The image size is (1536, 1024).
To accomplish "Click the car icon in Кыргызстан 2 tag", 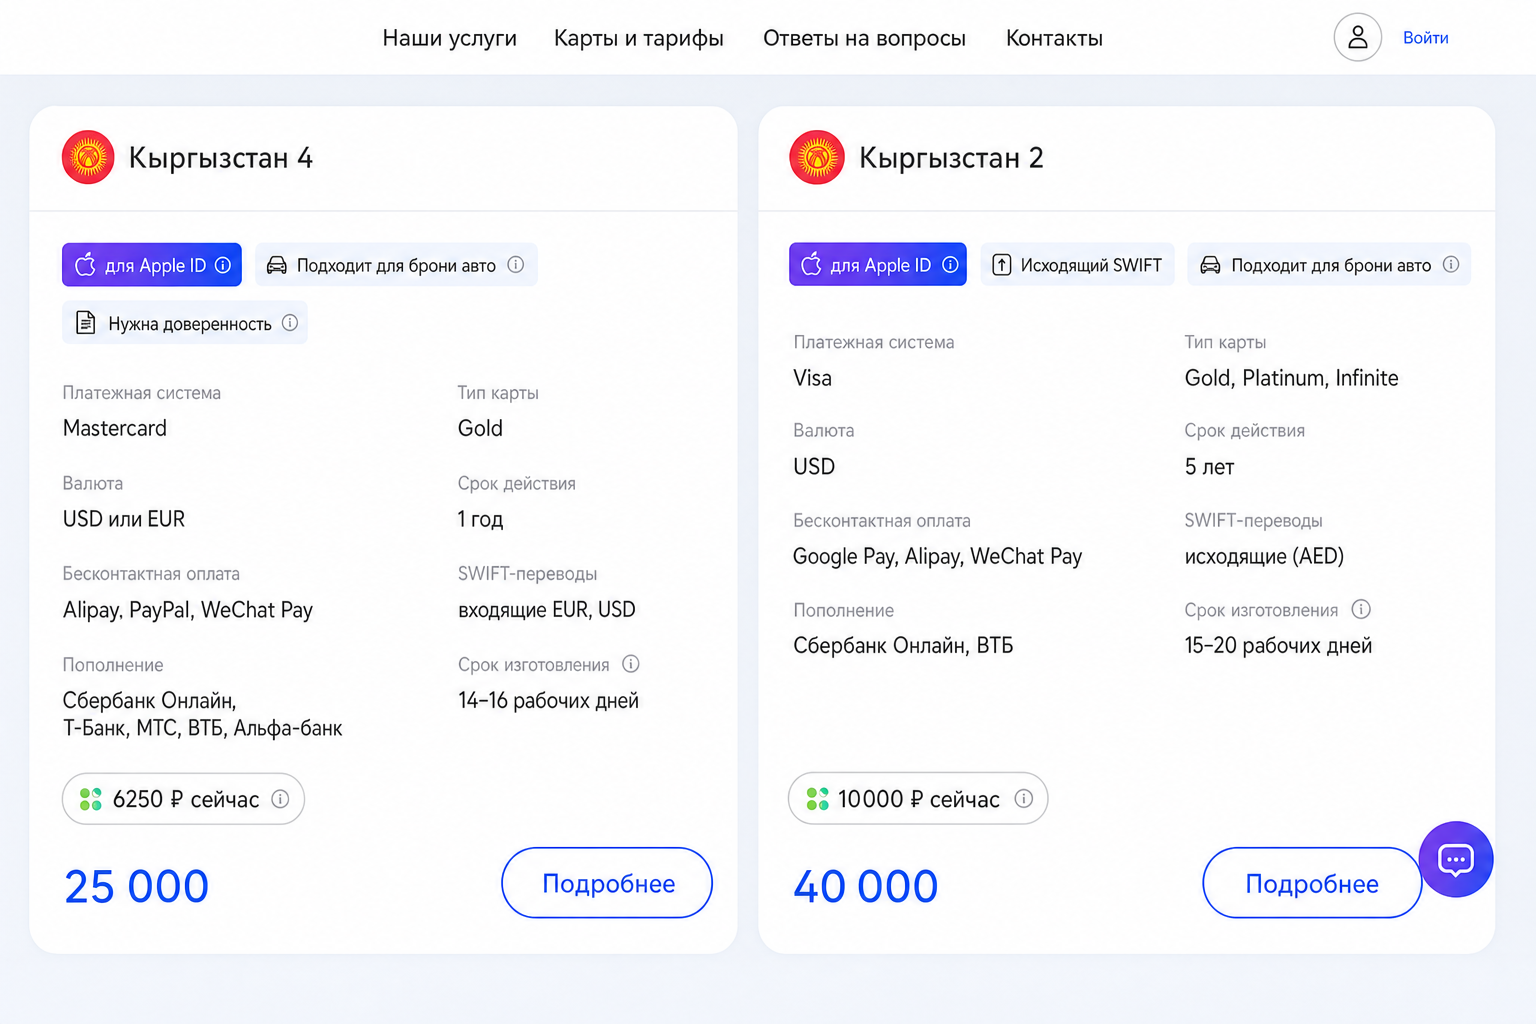I will 1210,265.
